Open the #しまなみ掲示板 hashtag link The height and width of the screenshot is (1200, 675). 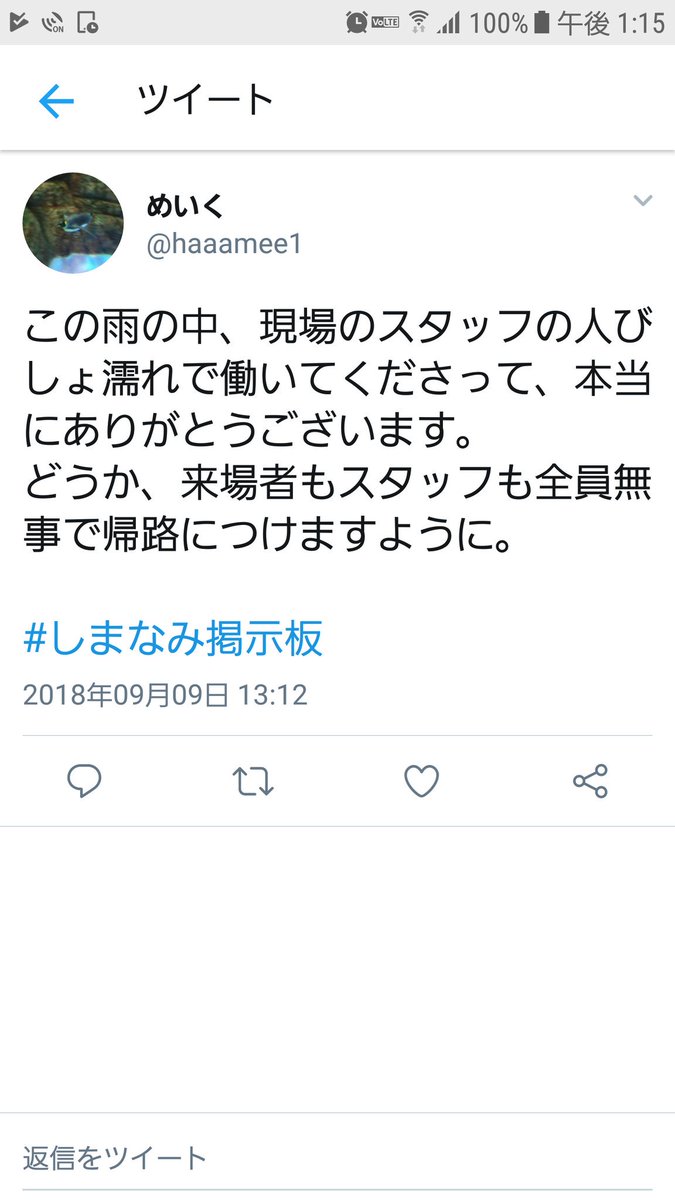coord(173,638)
